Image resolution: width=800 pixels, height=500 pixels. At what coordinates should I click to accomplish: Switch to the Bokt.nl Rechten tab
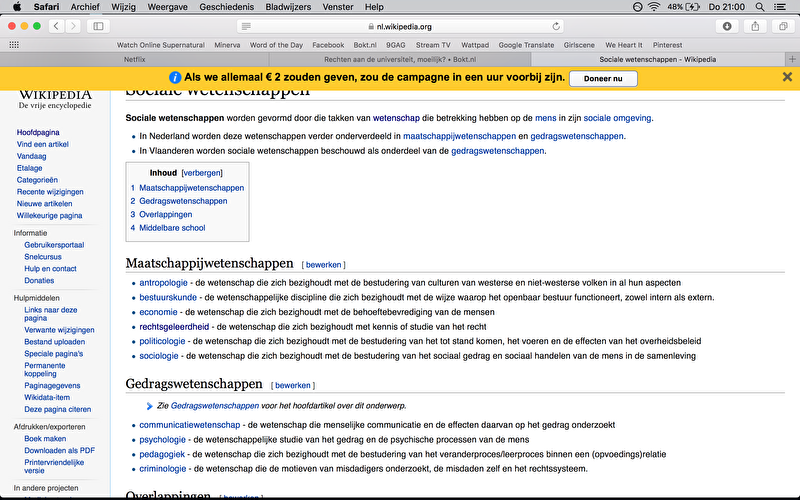click(400, 59)
